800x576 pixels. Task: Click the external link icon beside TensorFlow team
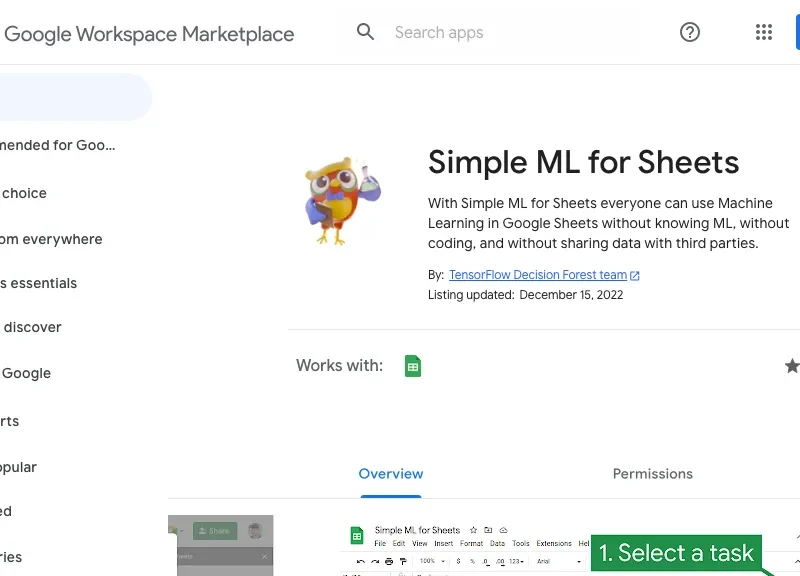pos(634,274)
